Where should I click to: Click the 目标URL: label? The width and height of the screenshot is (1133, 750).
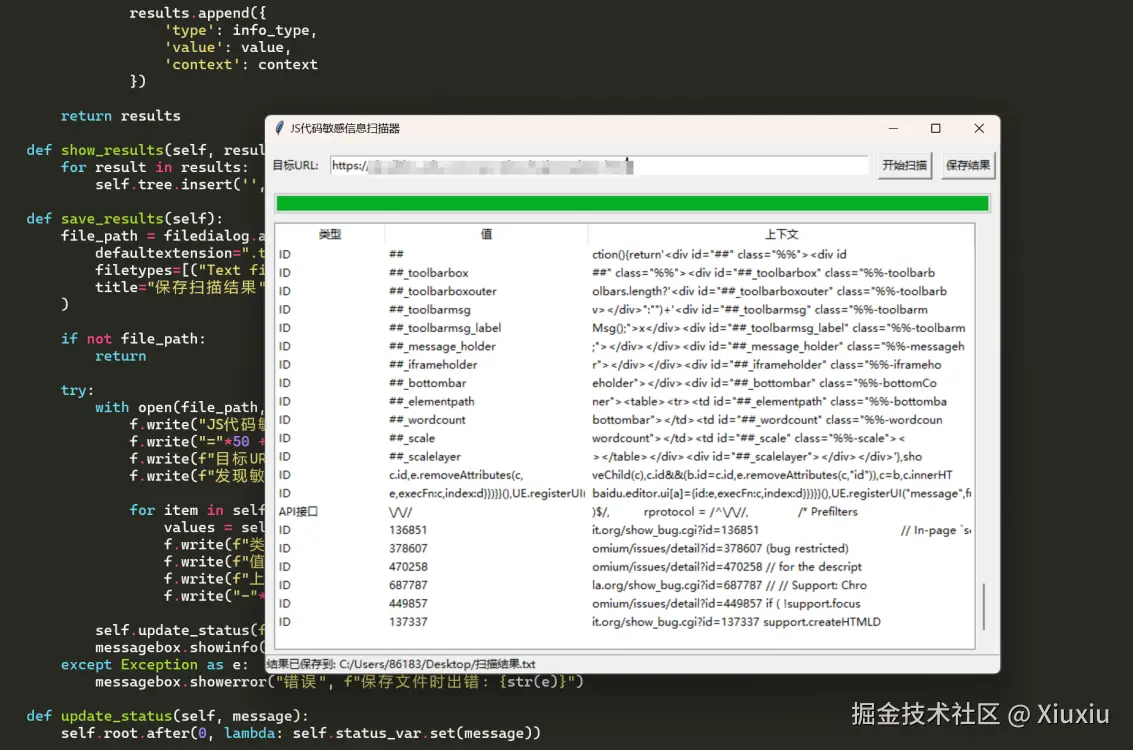point(296,165)
